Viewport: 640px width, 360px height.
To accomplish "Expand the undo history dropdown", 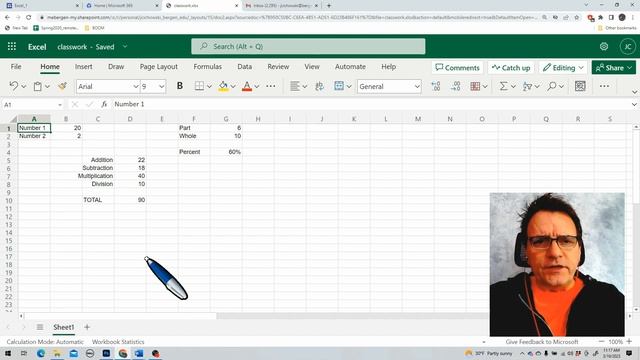I will [x=24, y=87].
